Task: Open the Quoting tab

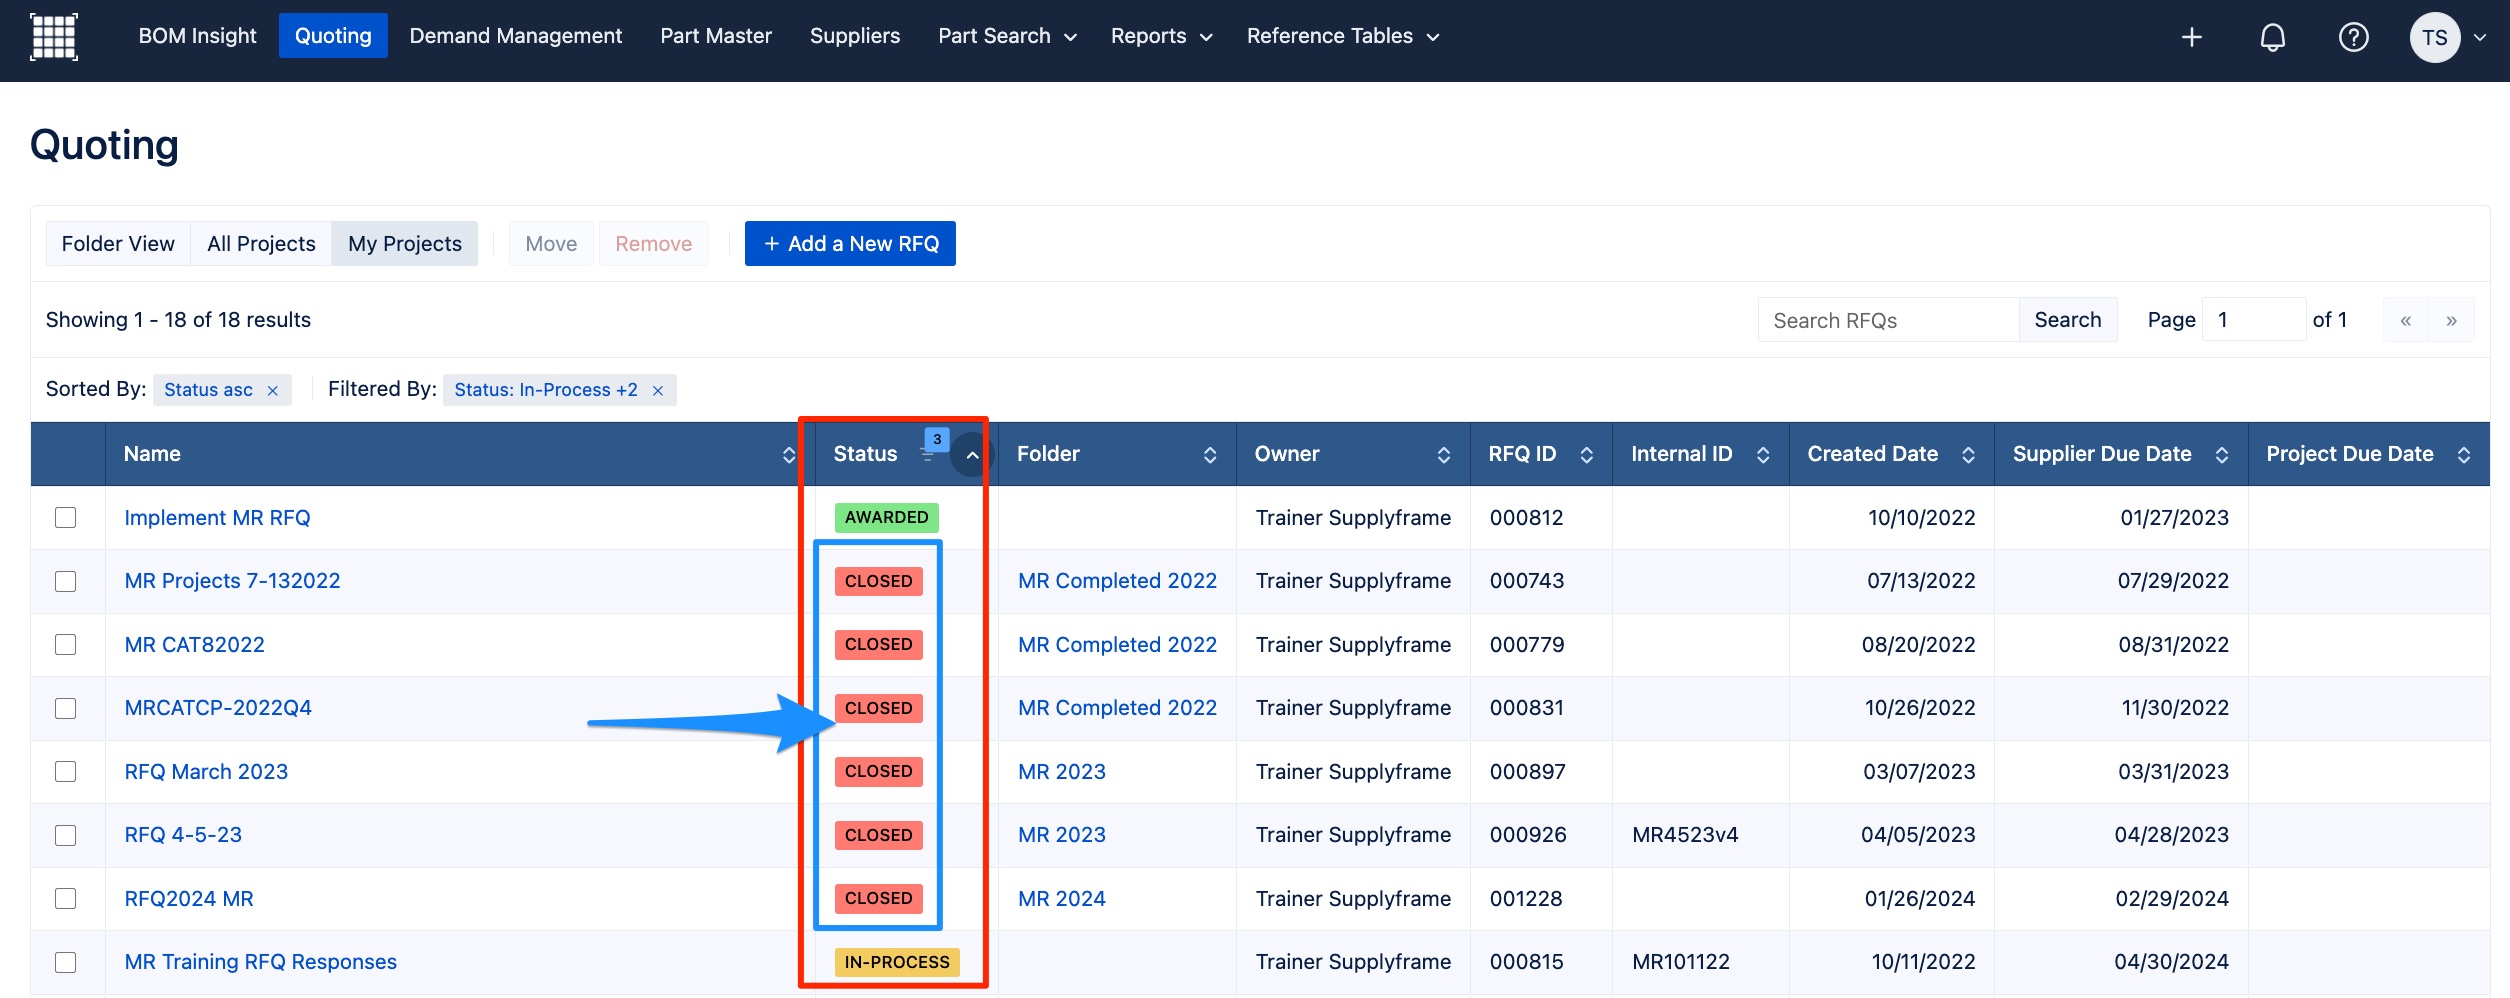Action: 333,36
